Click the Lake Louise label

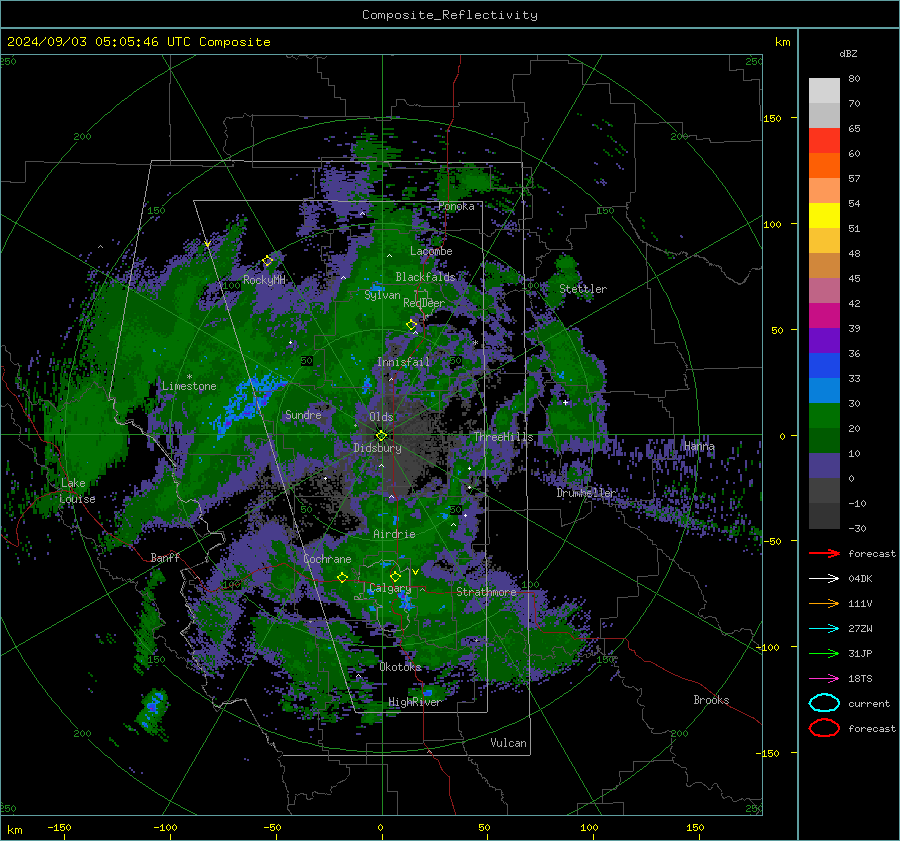(x=77, y=491)
